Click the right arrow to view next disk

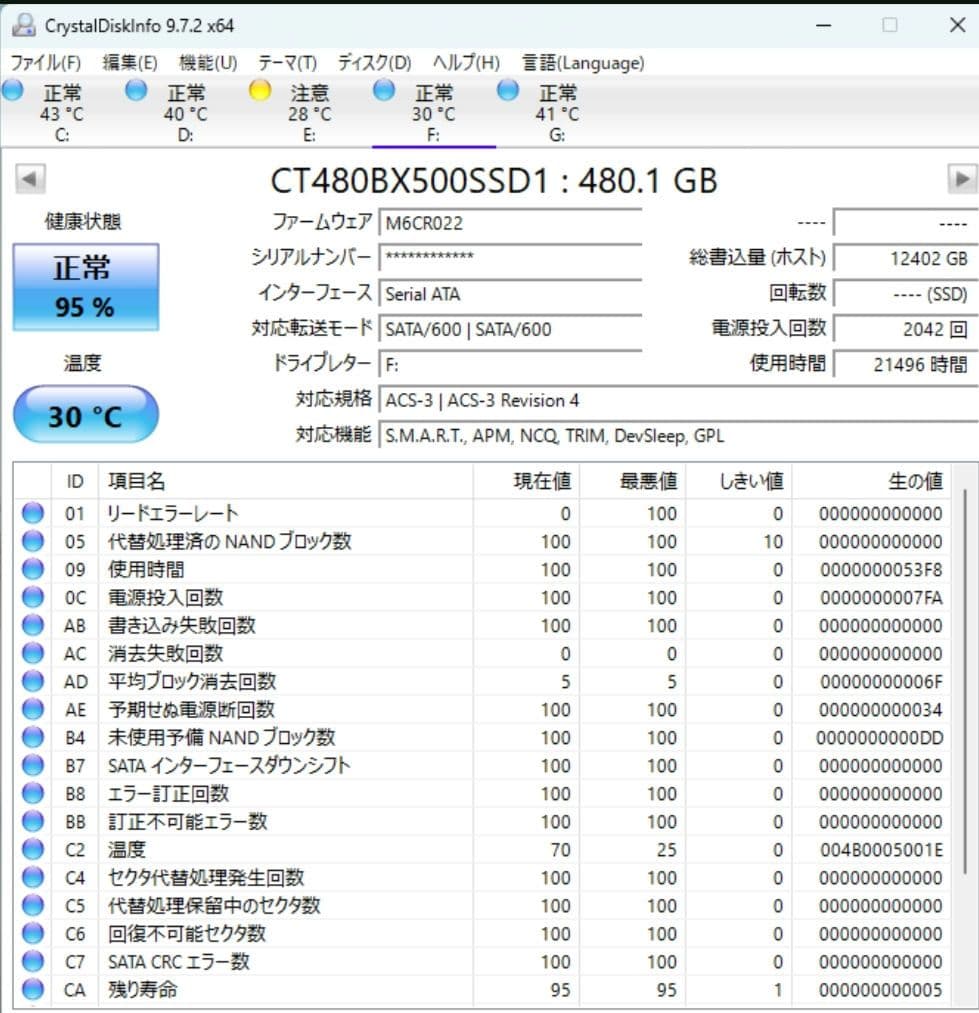coord(964,177)
